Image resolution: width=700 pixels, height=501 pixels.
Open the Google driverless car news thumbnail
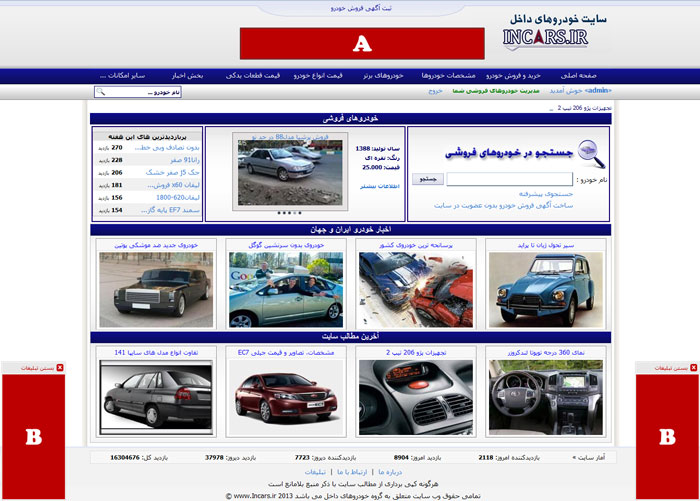point(286,290)
